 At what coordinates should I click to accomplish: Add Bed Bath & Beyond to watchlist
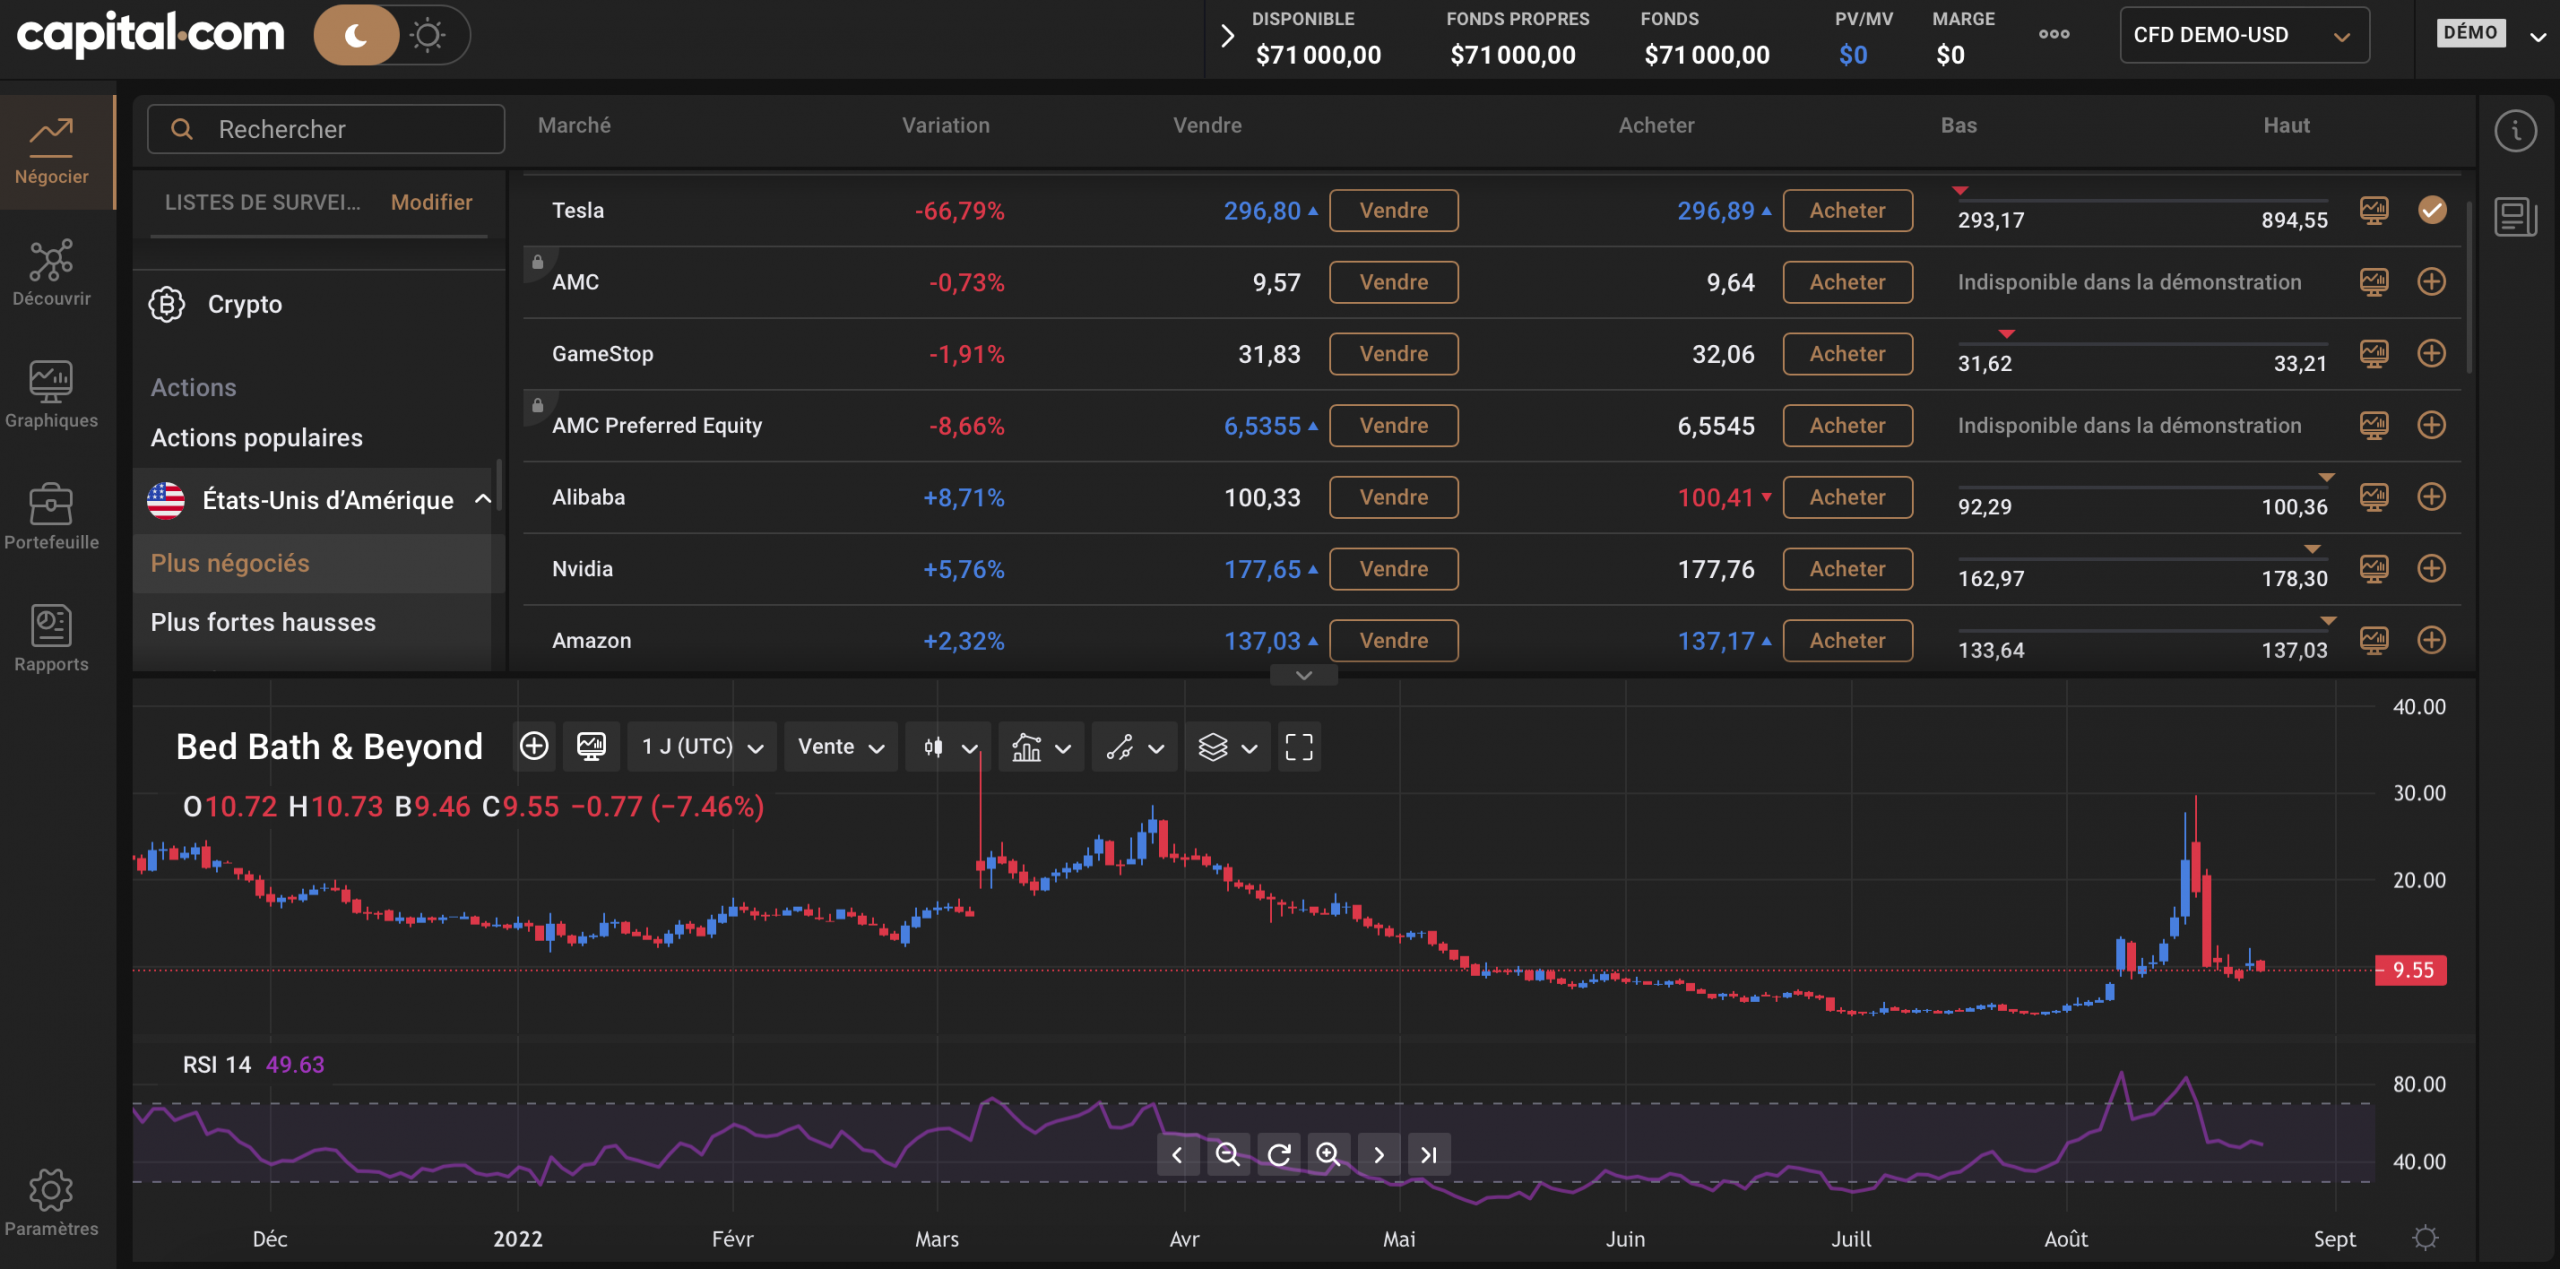click(x=534, y=746)
